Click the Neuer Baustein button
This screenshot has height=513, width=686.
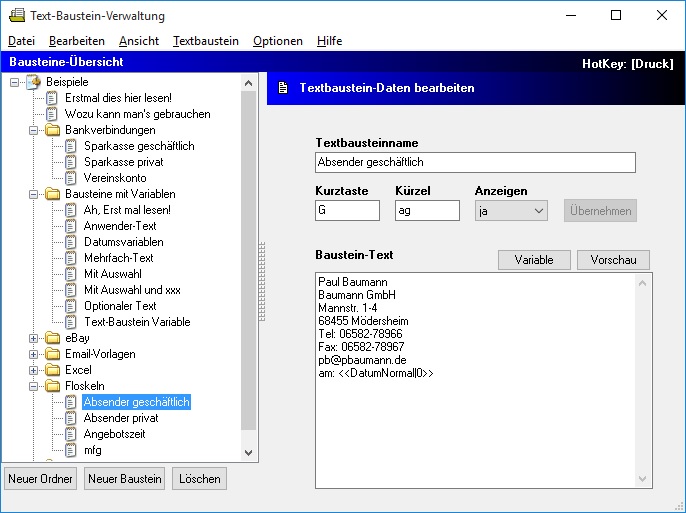click(124, 479)
